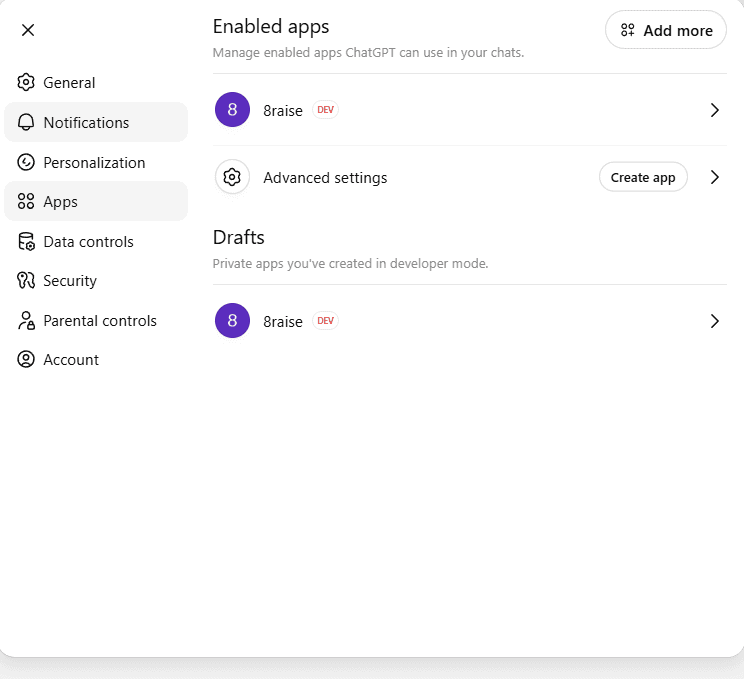Switch to the Notifications tab
Screen dimensions: 744x679
coord(96,122)
